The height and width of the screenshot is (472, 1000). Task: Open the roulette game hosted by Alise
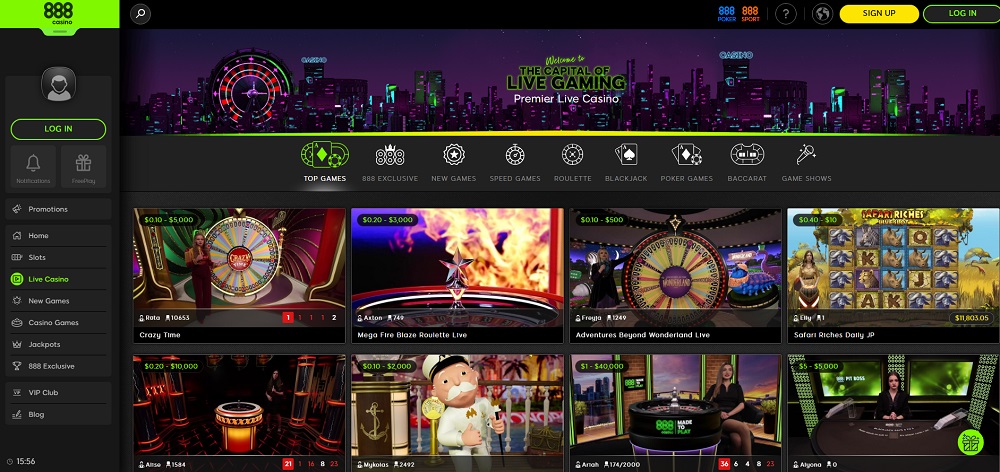(x=239, y=413)
